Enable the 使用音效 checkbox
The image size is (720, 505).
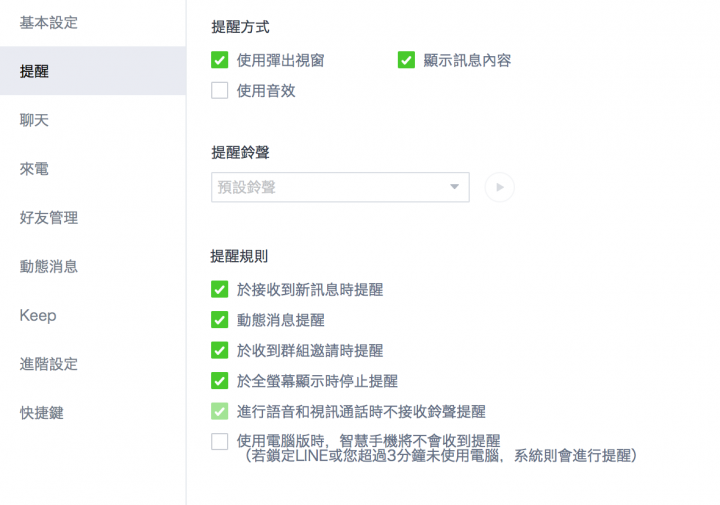point(219,90)
